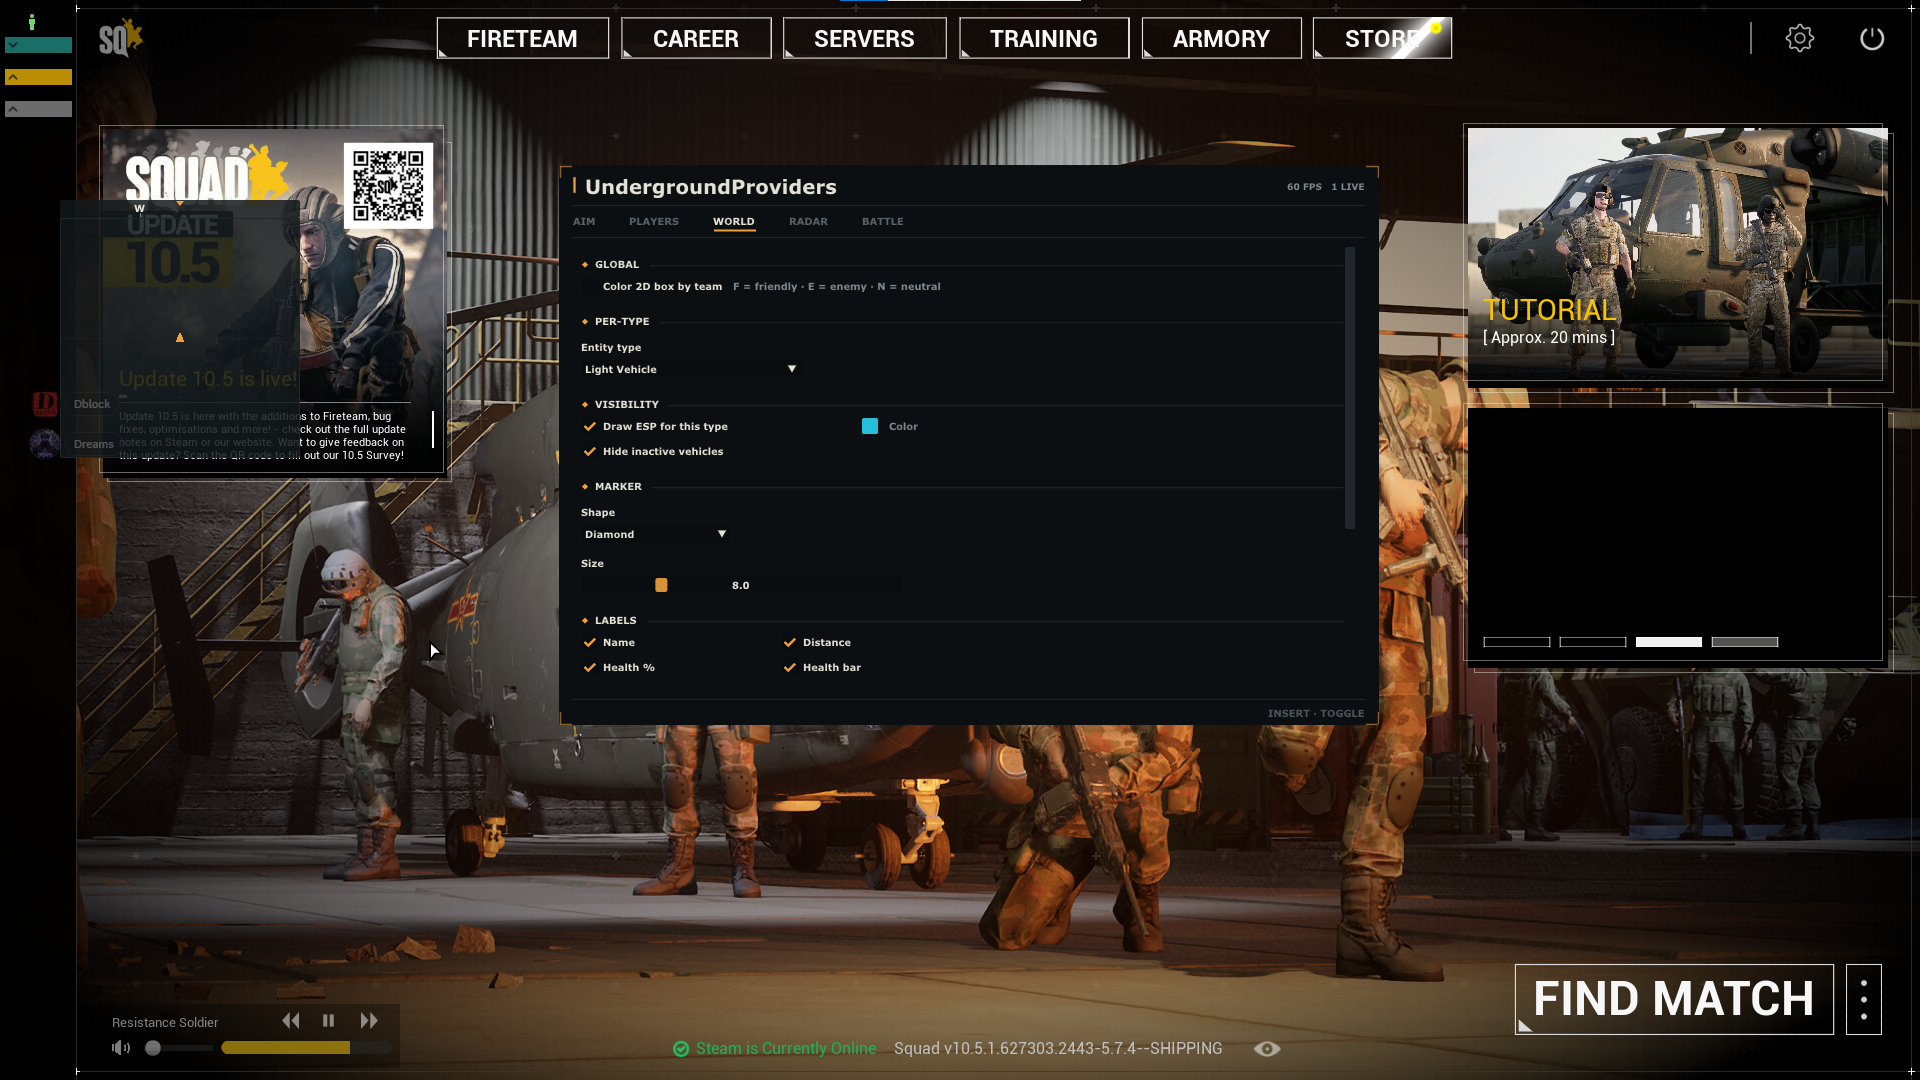
Task: Play the previous music track
Action: coord(291,1021)
